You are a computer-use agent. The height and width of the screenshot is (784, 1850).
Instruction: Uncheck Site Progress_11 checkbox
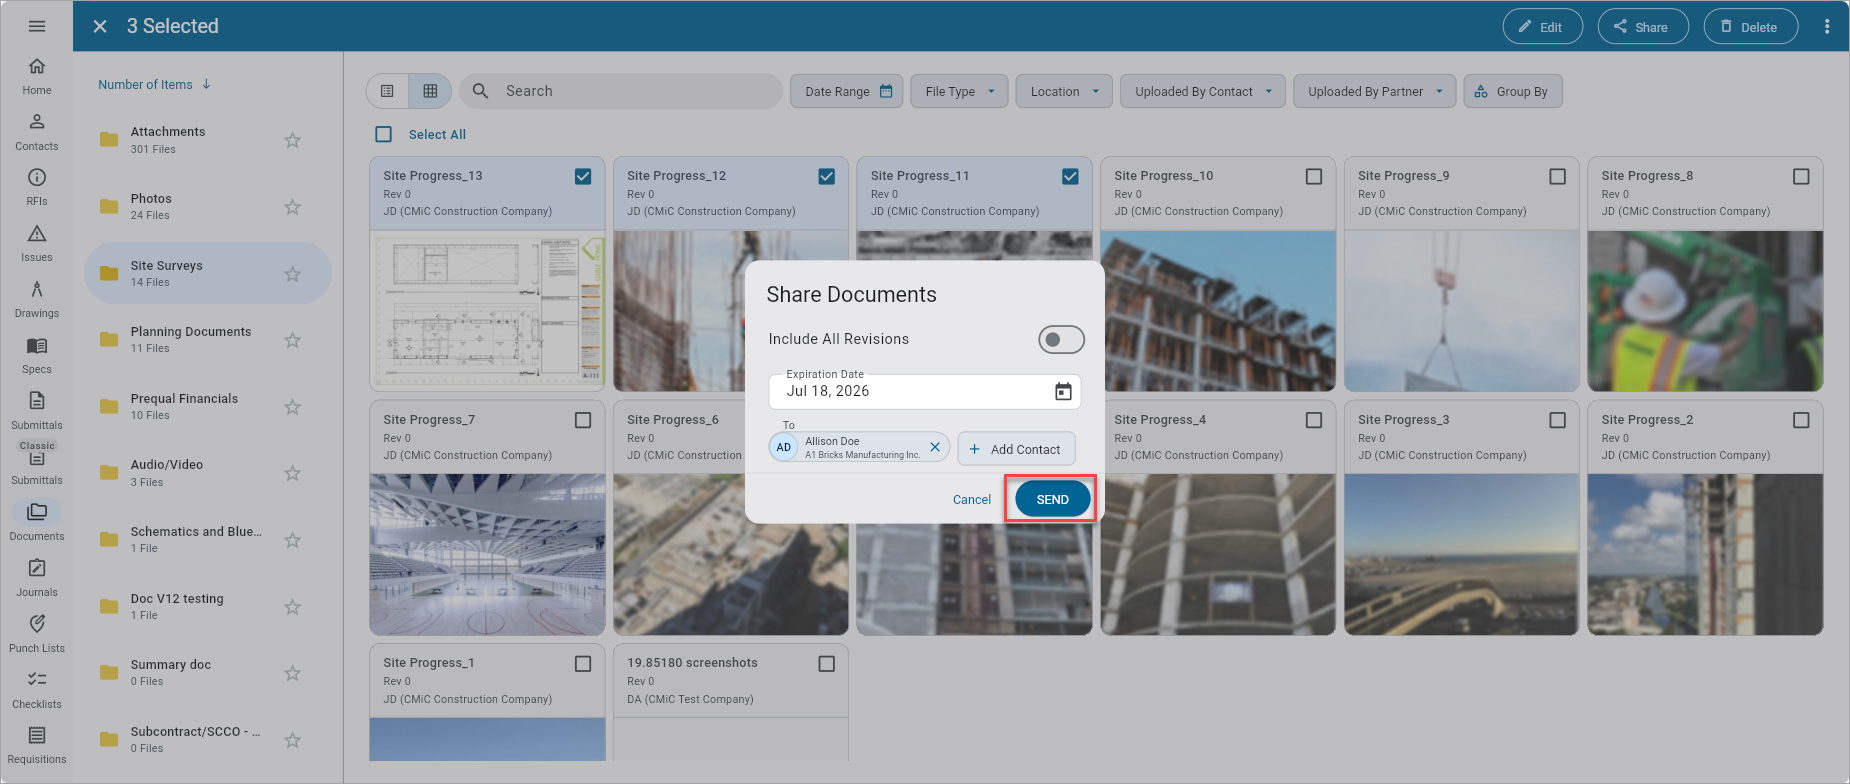[x=1070, y=176]
